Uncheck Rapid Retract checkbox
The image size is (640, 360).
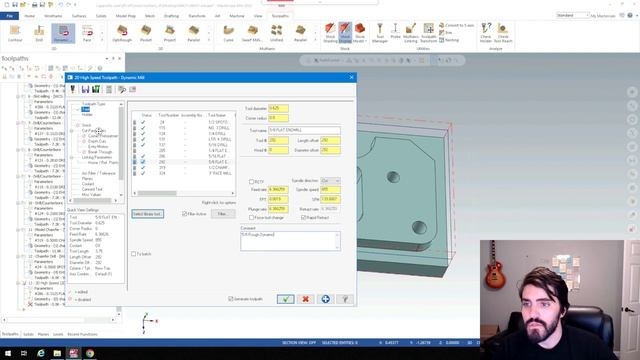coord(304,218)
